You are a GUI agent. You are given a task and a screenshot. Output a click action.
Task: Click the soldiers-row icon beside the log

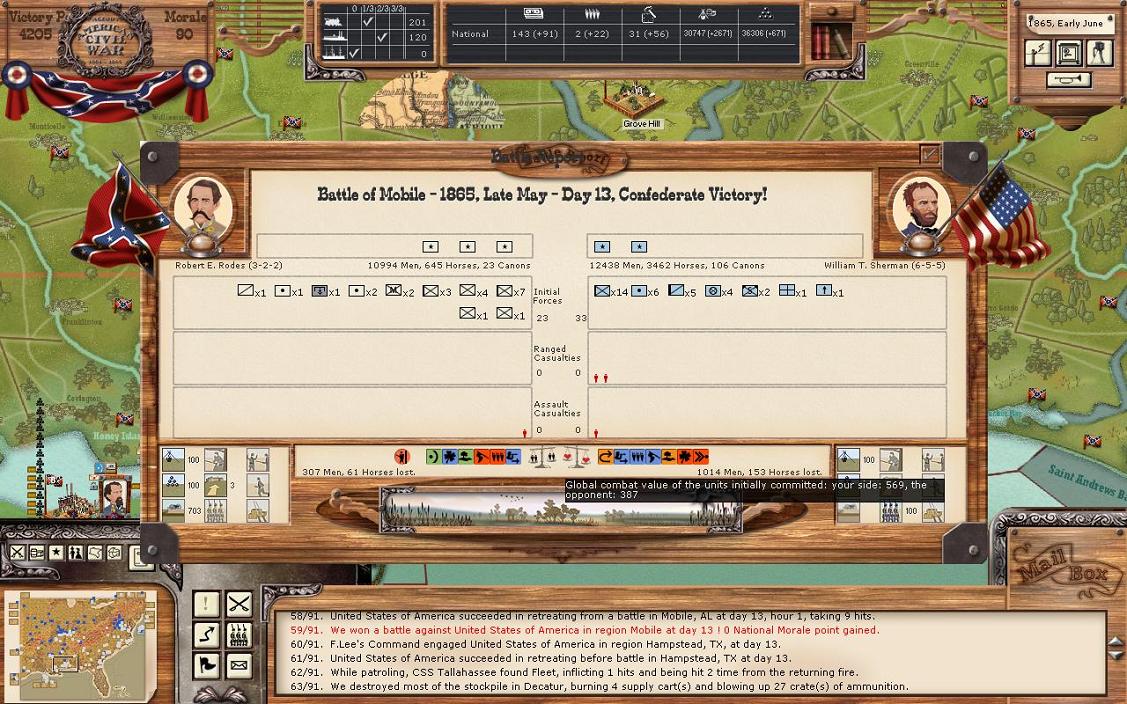click(238, 634)
